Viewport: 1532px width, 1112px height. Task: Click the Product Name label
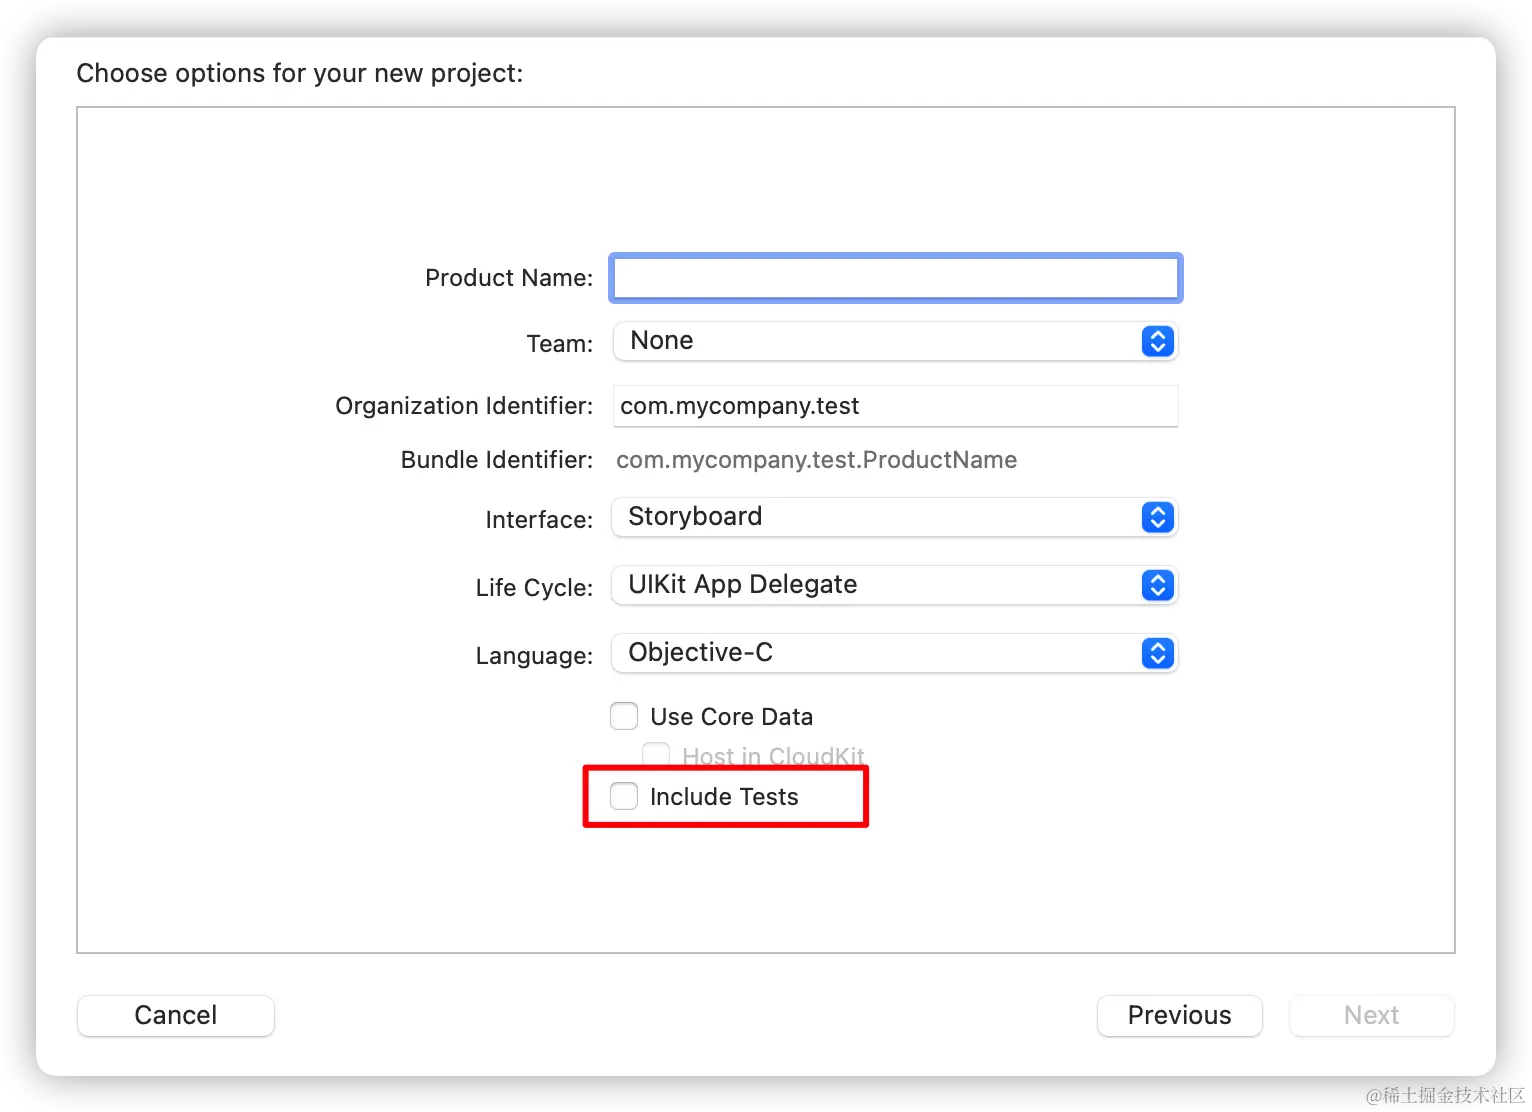pos(508,278)
